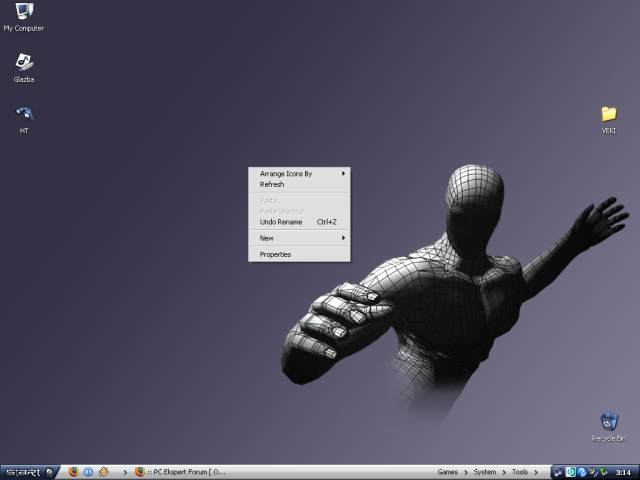This screenshot has width=640, height=480.
Task: Open the Recycle Bin icon
Action: point(608,423)
